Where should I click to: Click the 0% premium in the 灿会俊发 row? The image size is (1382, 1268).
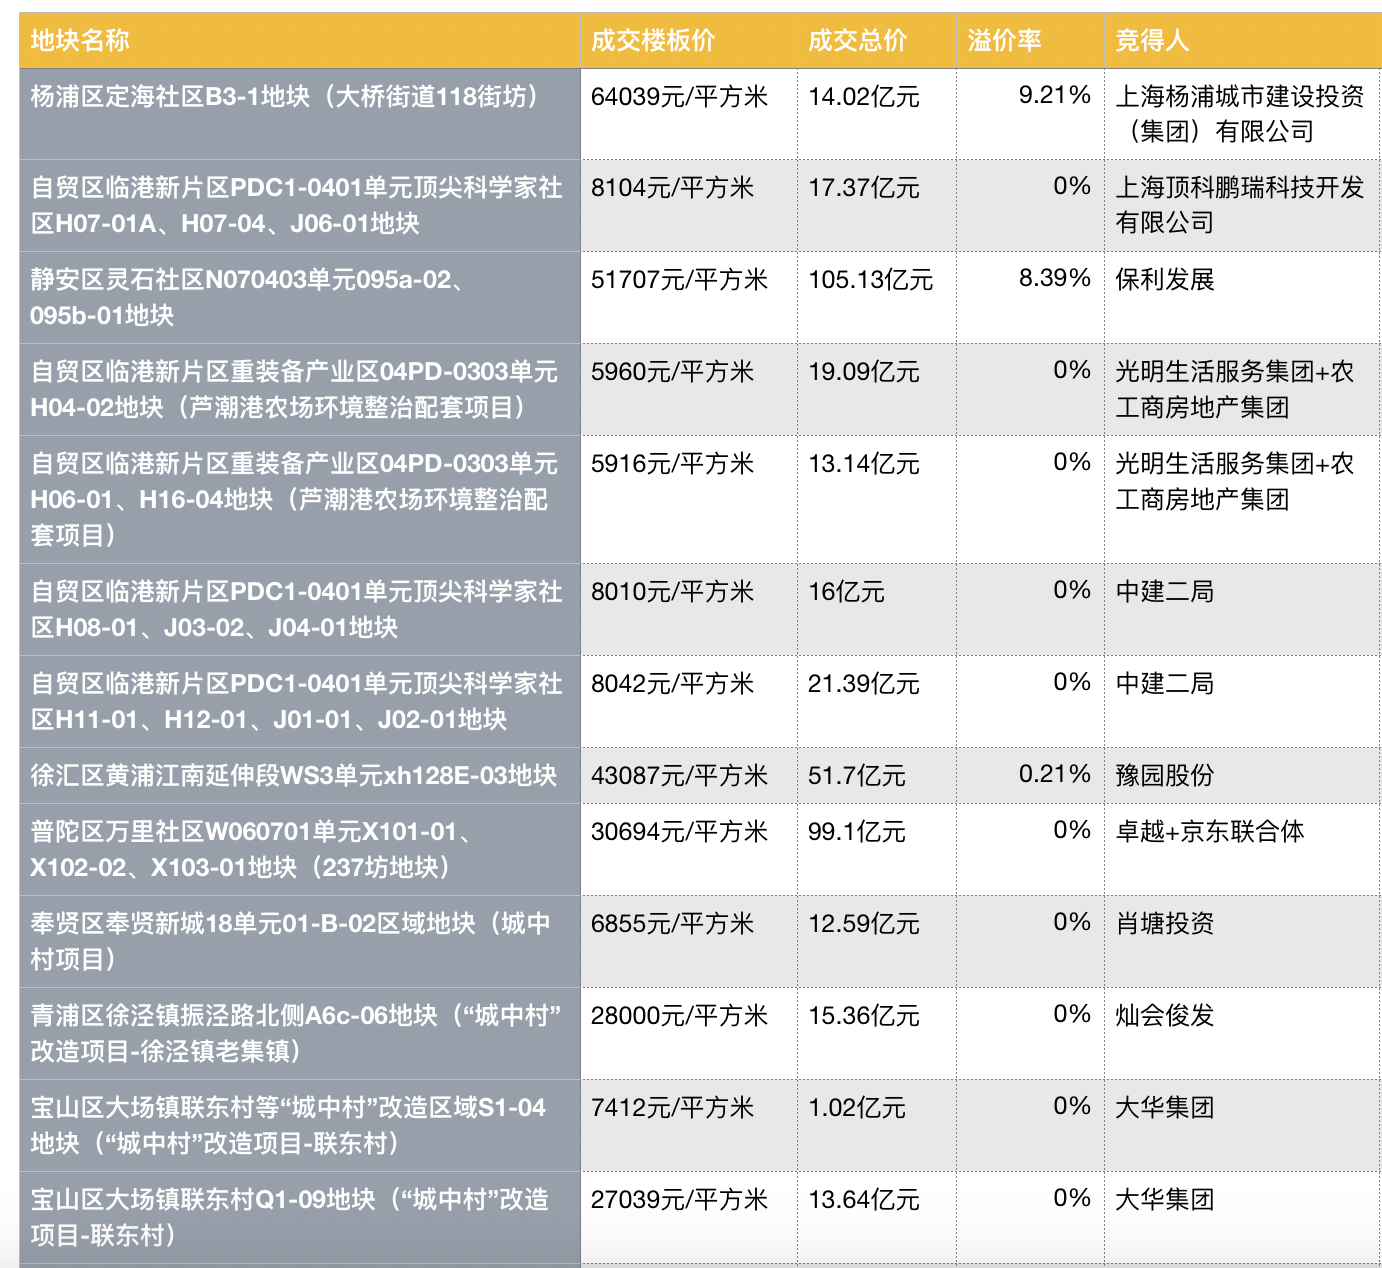tap(1072, 1014)
